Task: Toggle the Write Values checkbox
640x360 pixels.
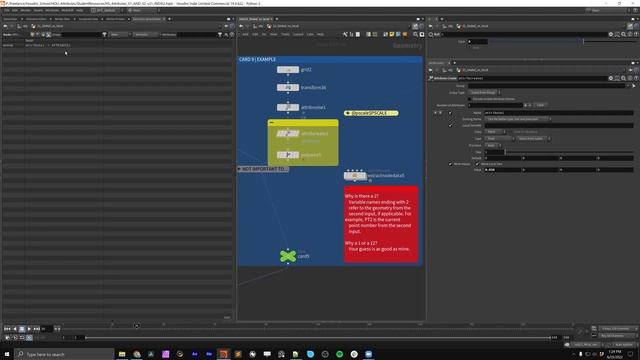Action: tap(450, 164)
